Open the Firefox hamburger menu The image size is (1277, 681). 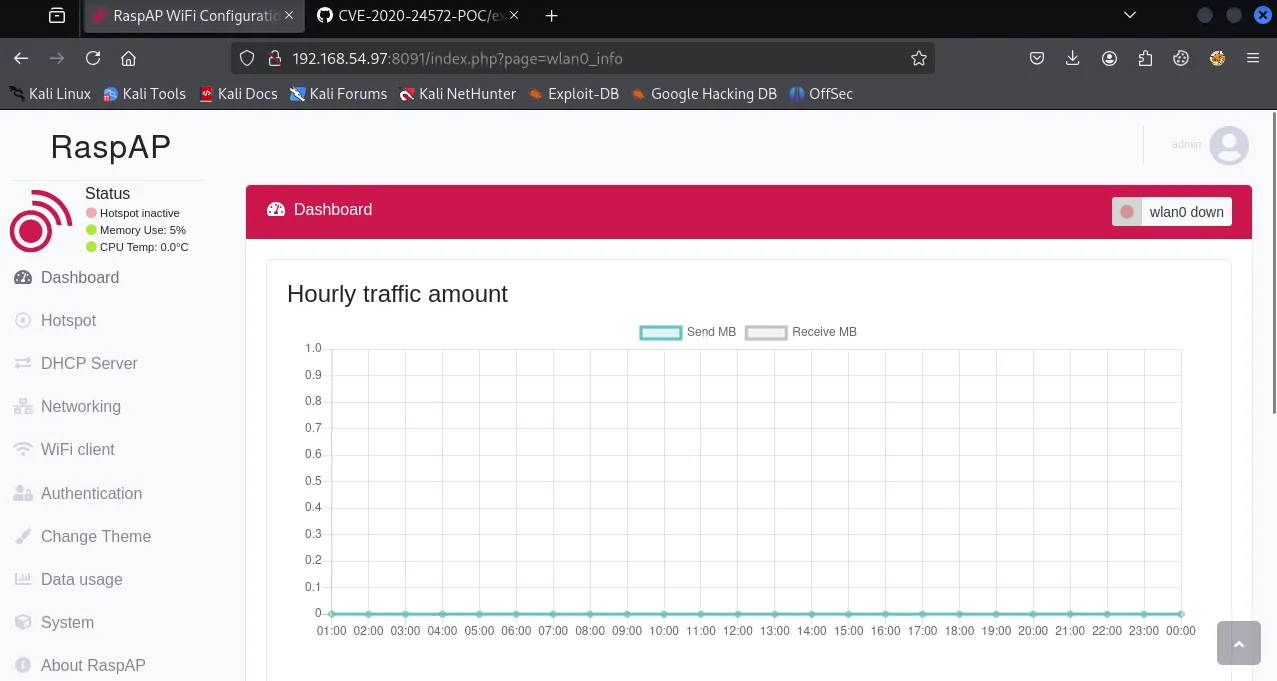click(1252, 58)
